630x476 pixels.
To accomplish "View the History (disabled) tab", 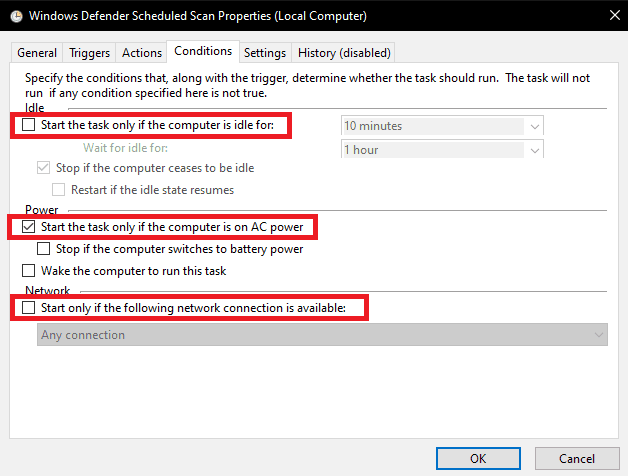I will [344, 53].
